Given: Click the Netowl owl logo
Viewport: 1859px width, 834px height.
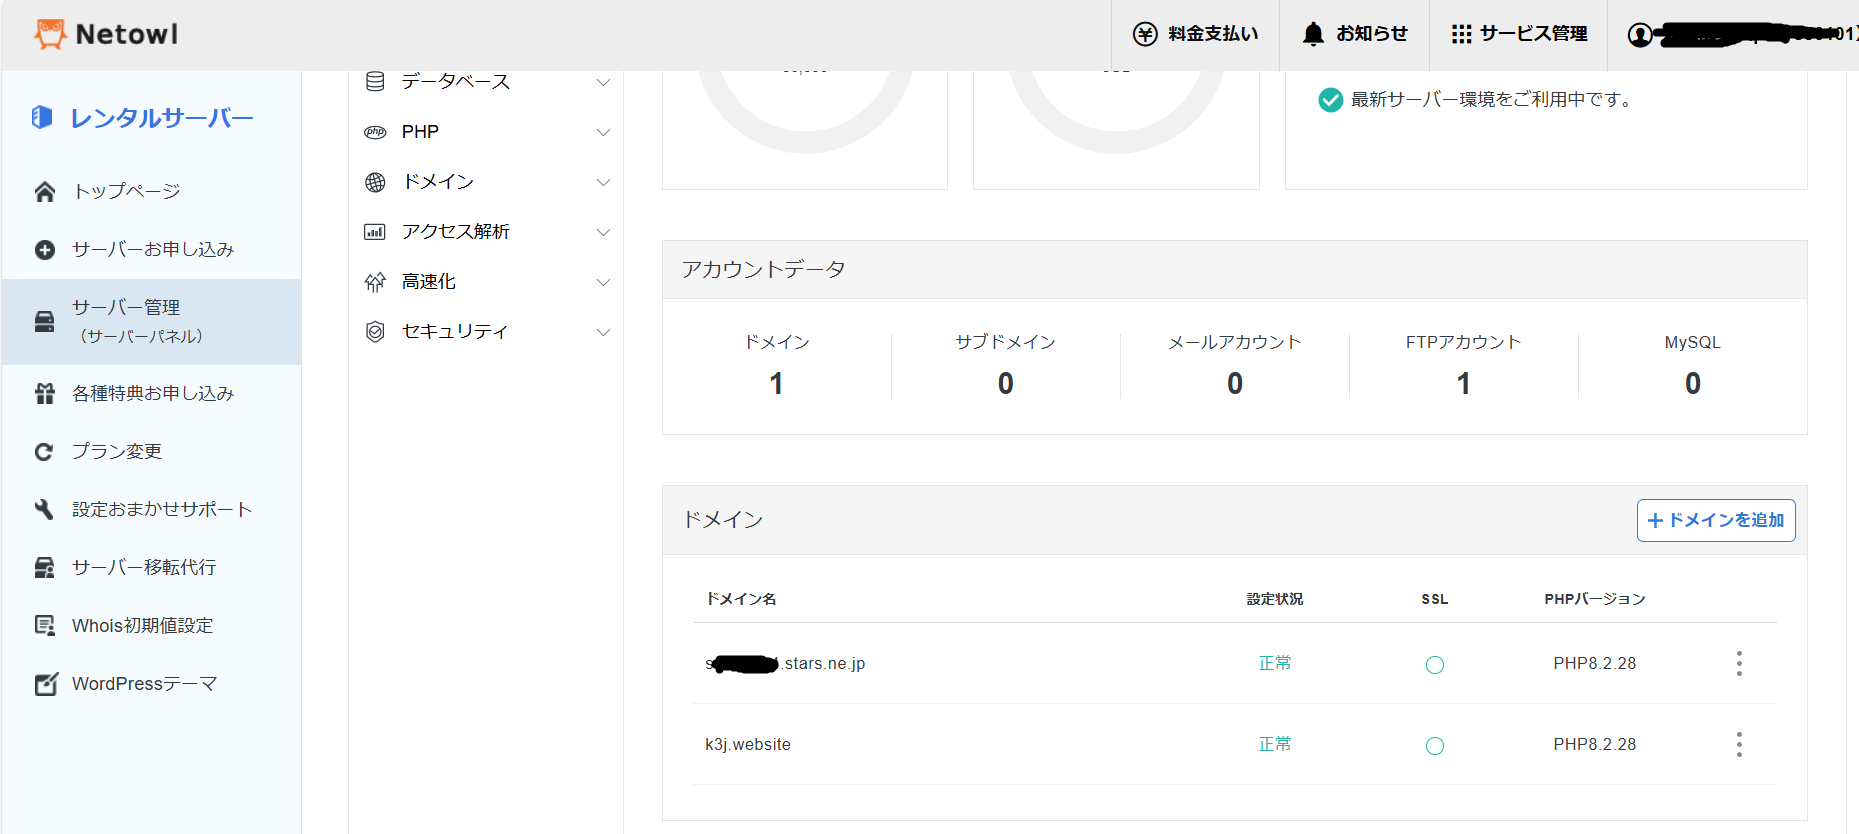Looking at the screenshot, I should [50, 34].
